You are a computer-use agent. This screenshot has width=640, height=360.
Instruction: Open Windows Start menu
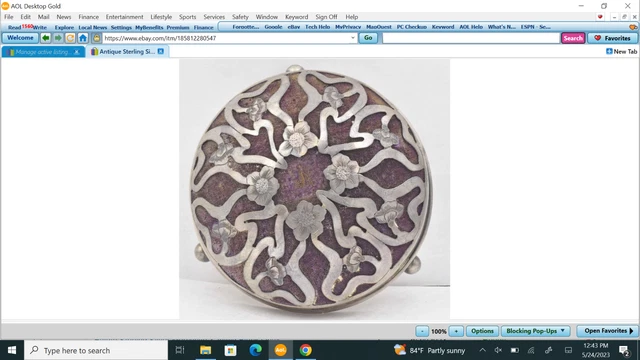coord(12,350)
